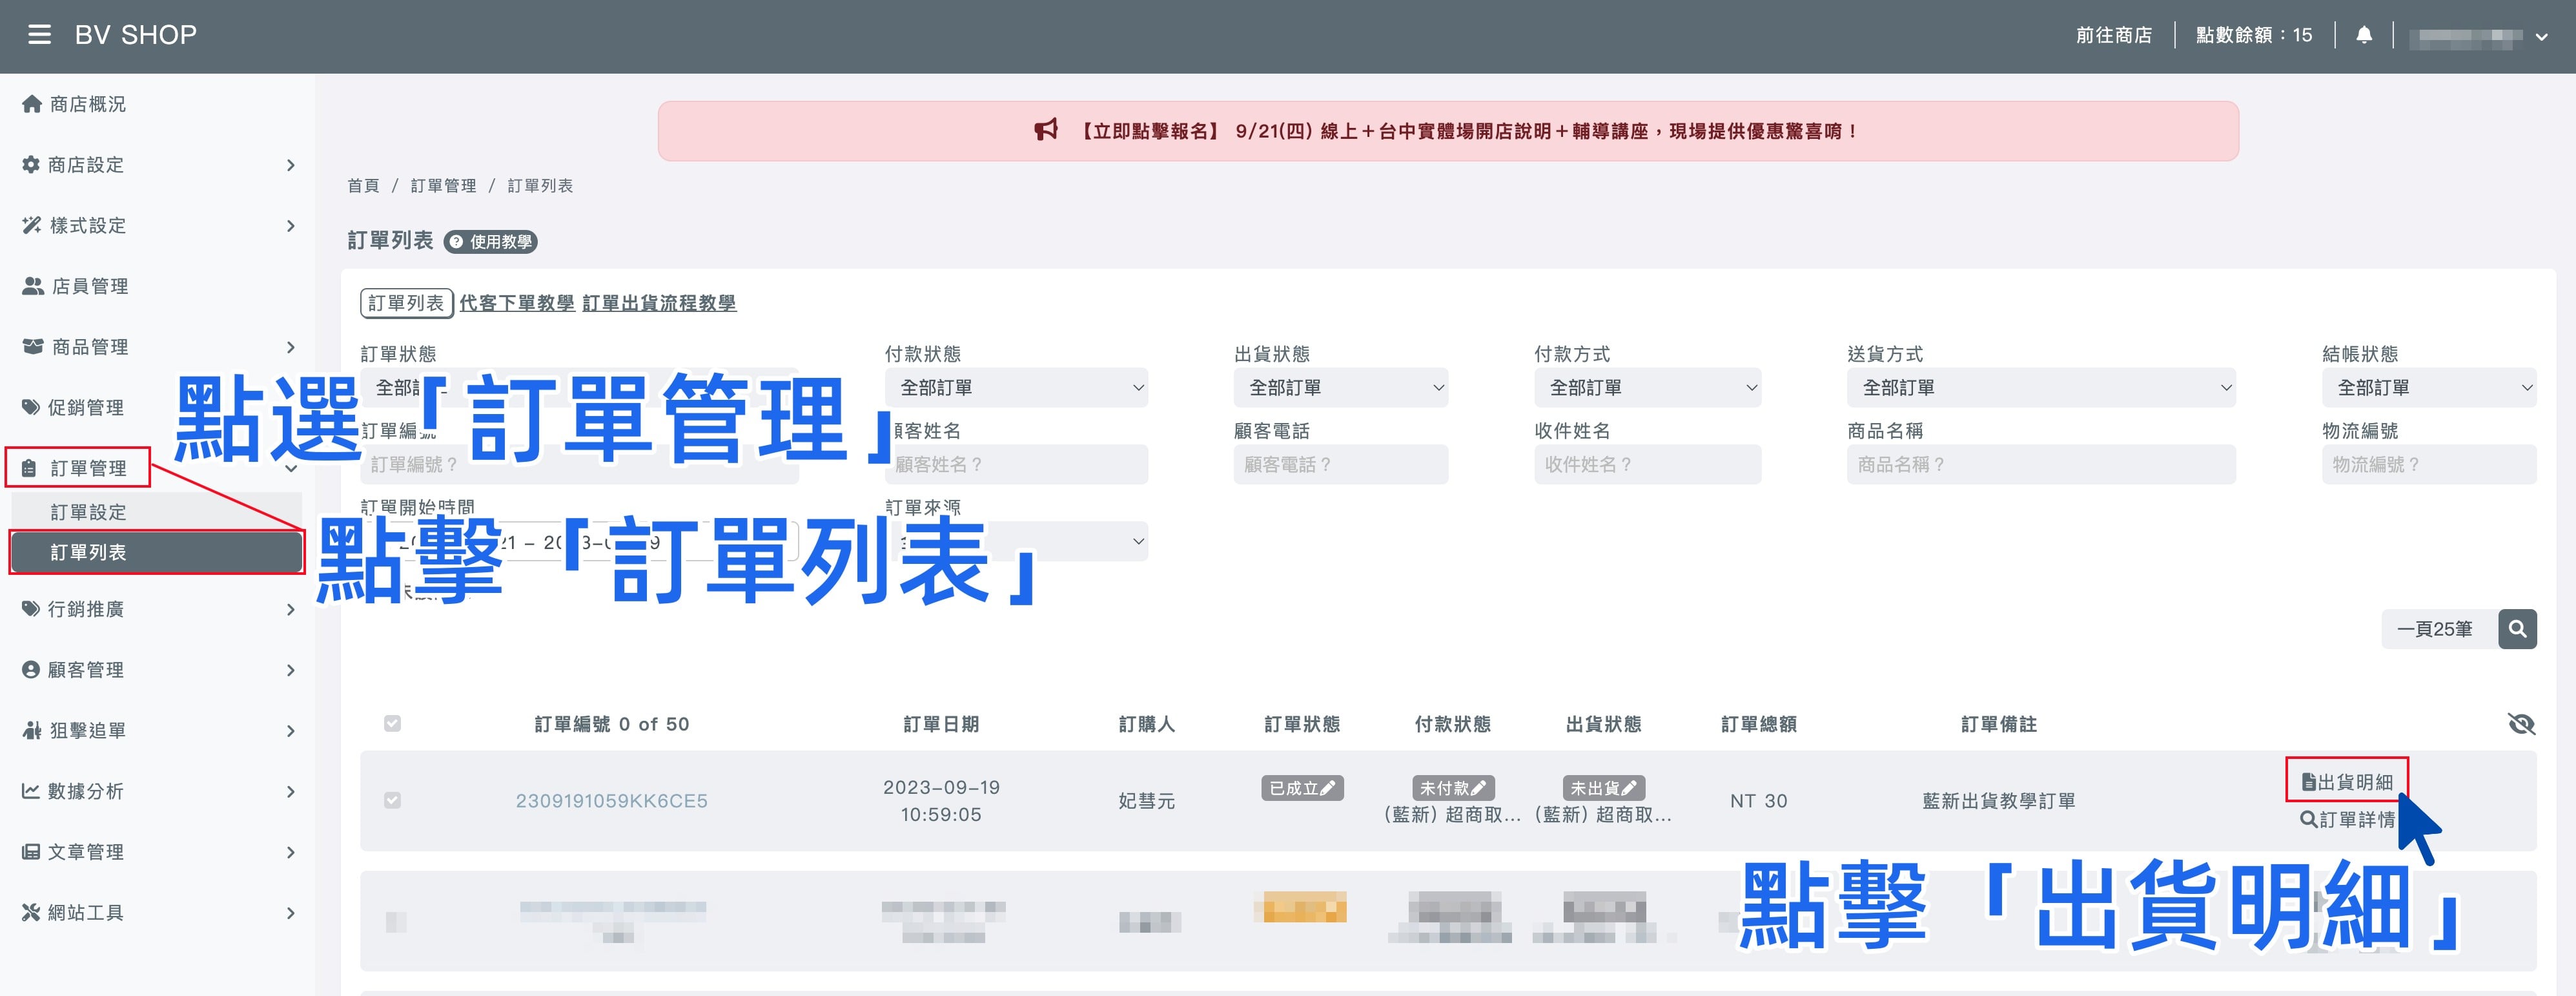Click the home icon beside 商店概況

point(32,104)
